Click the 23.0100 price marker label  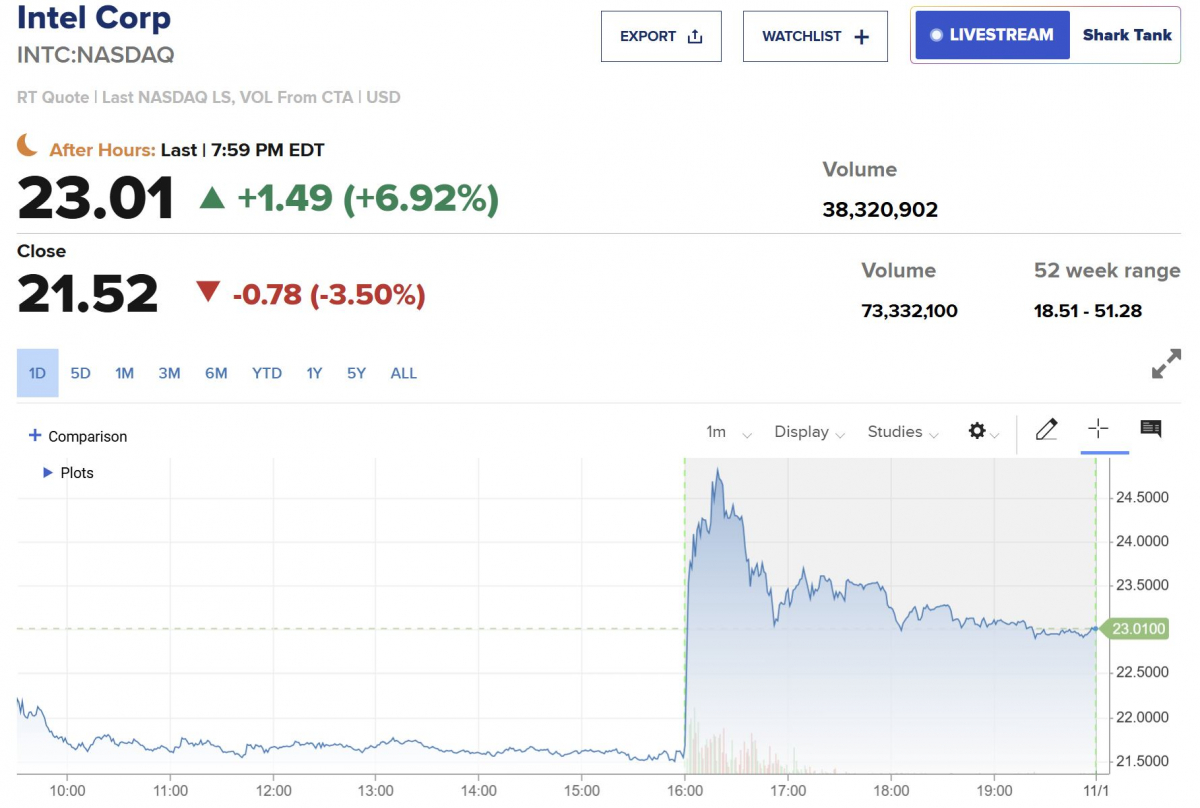click(1140, 629)
